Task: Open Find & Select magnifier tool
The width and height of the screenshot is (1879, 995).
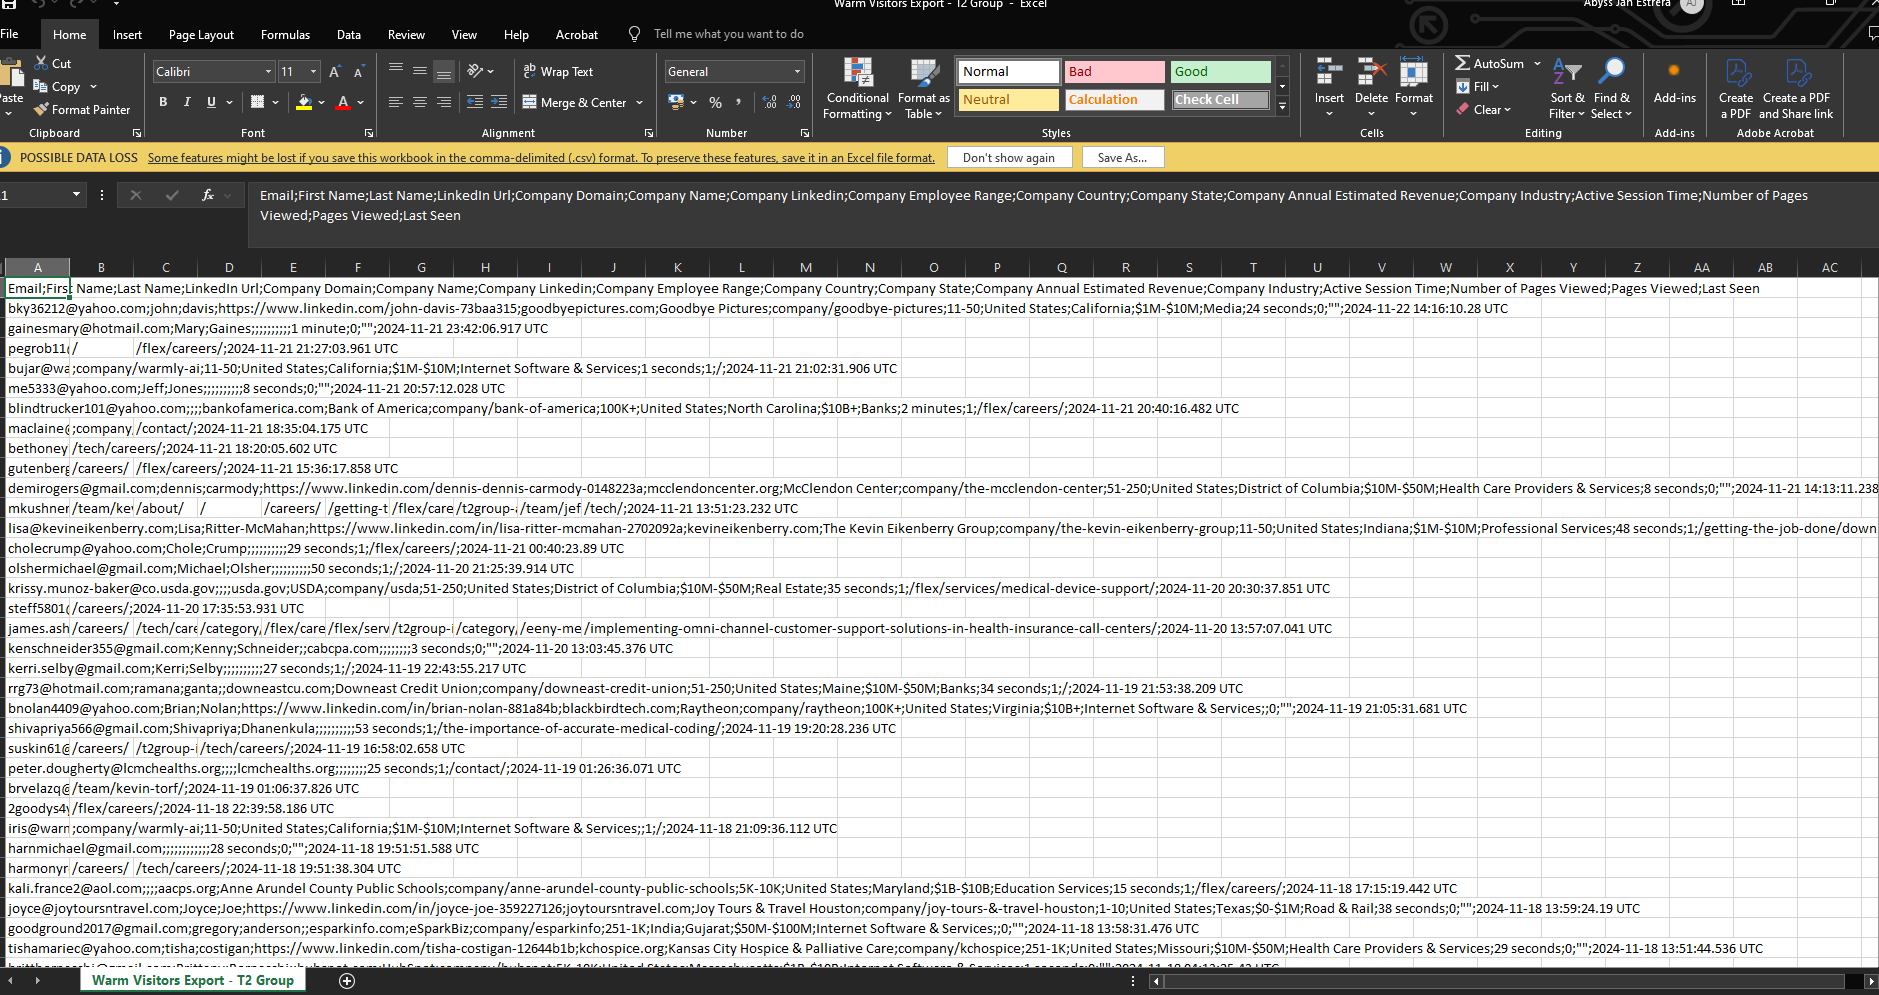Action: pyautogui.click(x=1611, y=73)
